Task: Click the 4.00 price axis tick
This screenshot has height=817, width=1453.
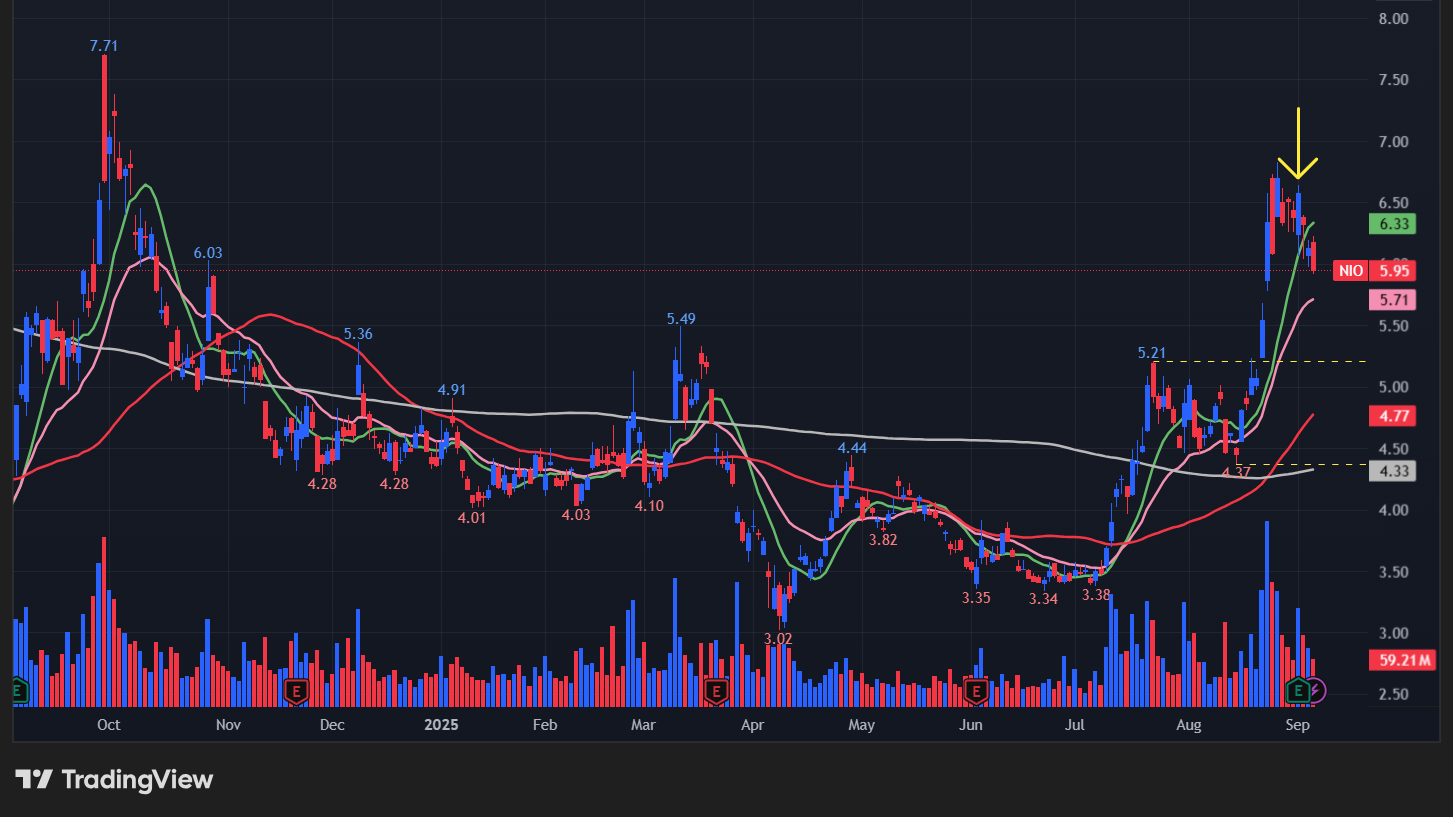Action: [1393, 511]
